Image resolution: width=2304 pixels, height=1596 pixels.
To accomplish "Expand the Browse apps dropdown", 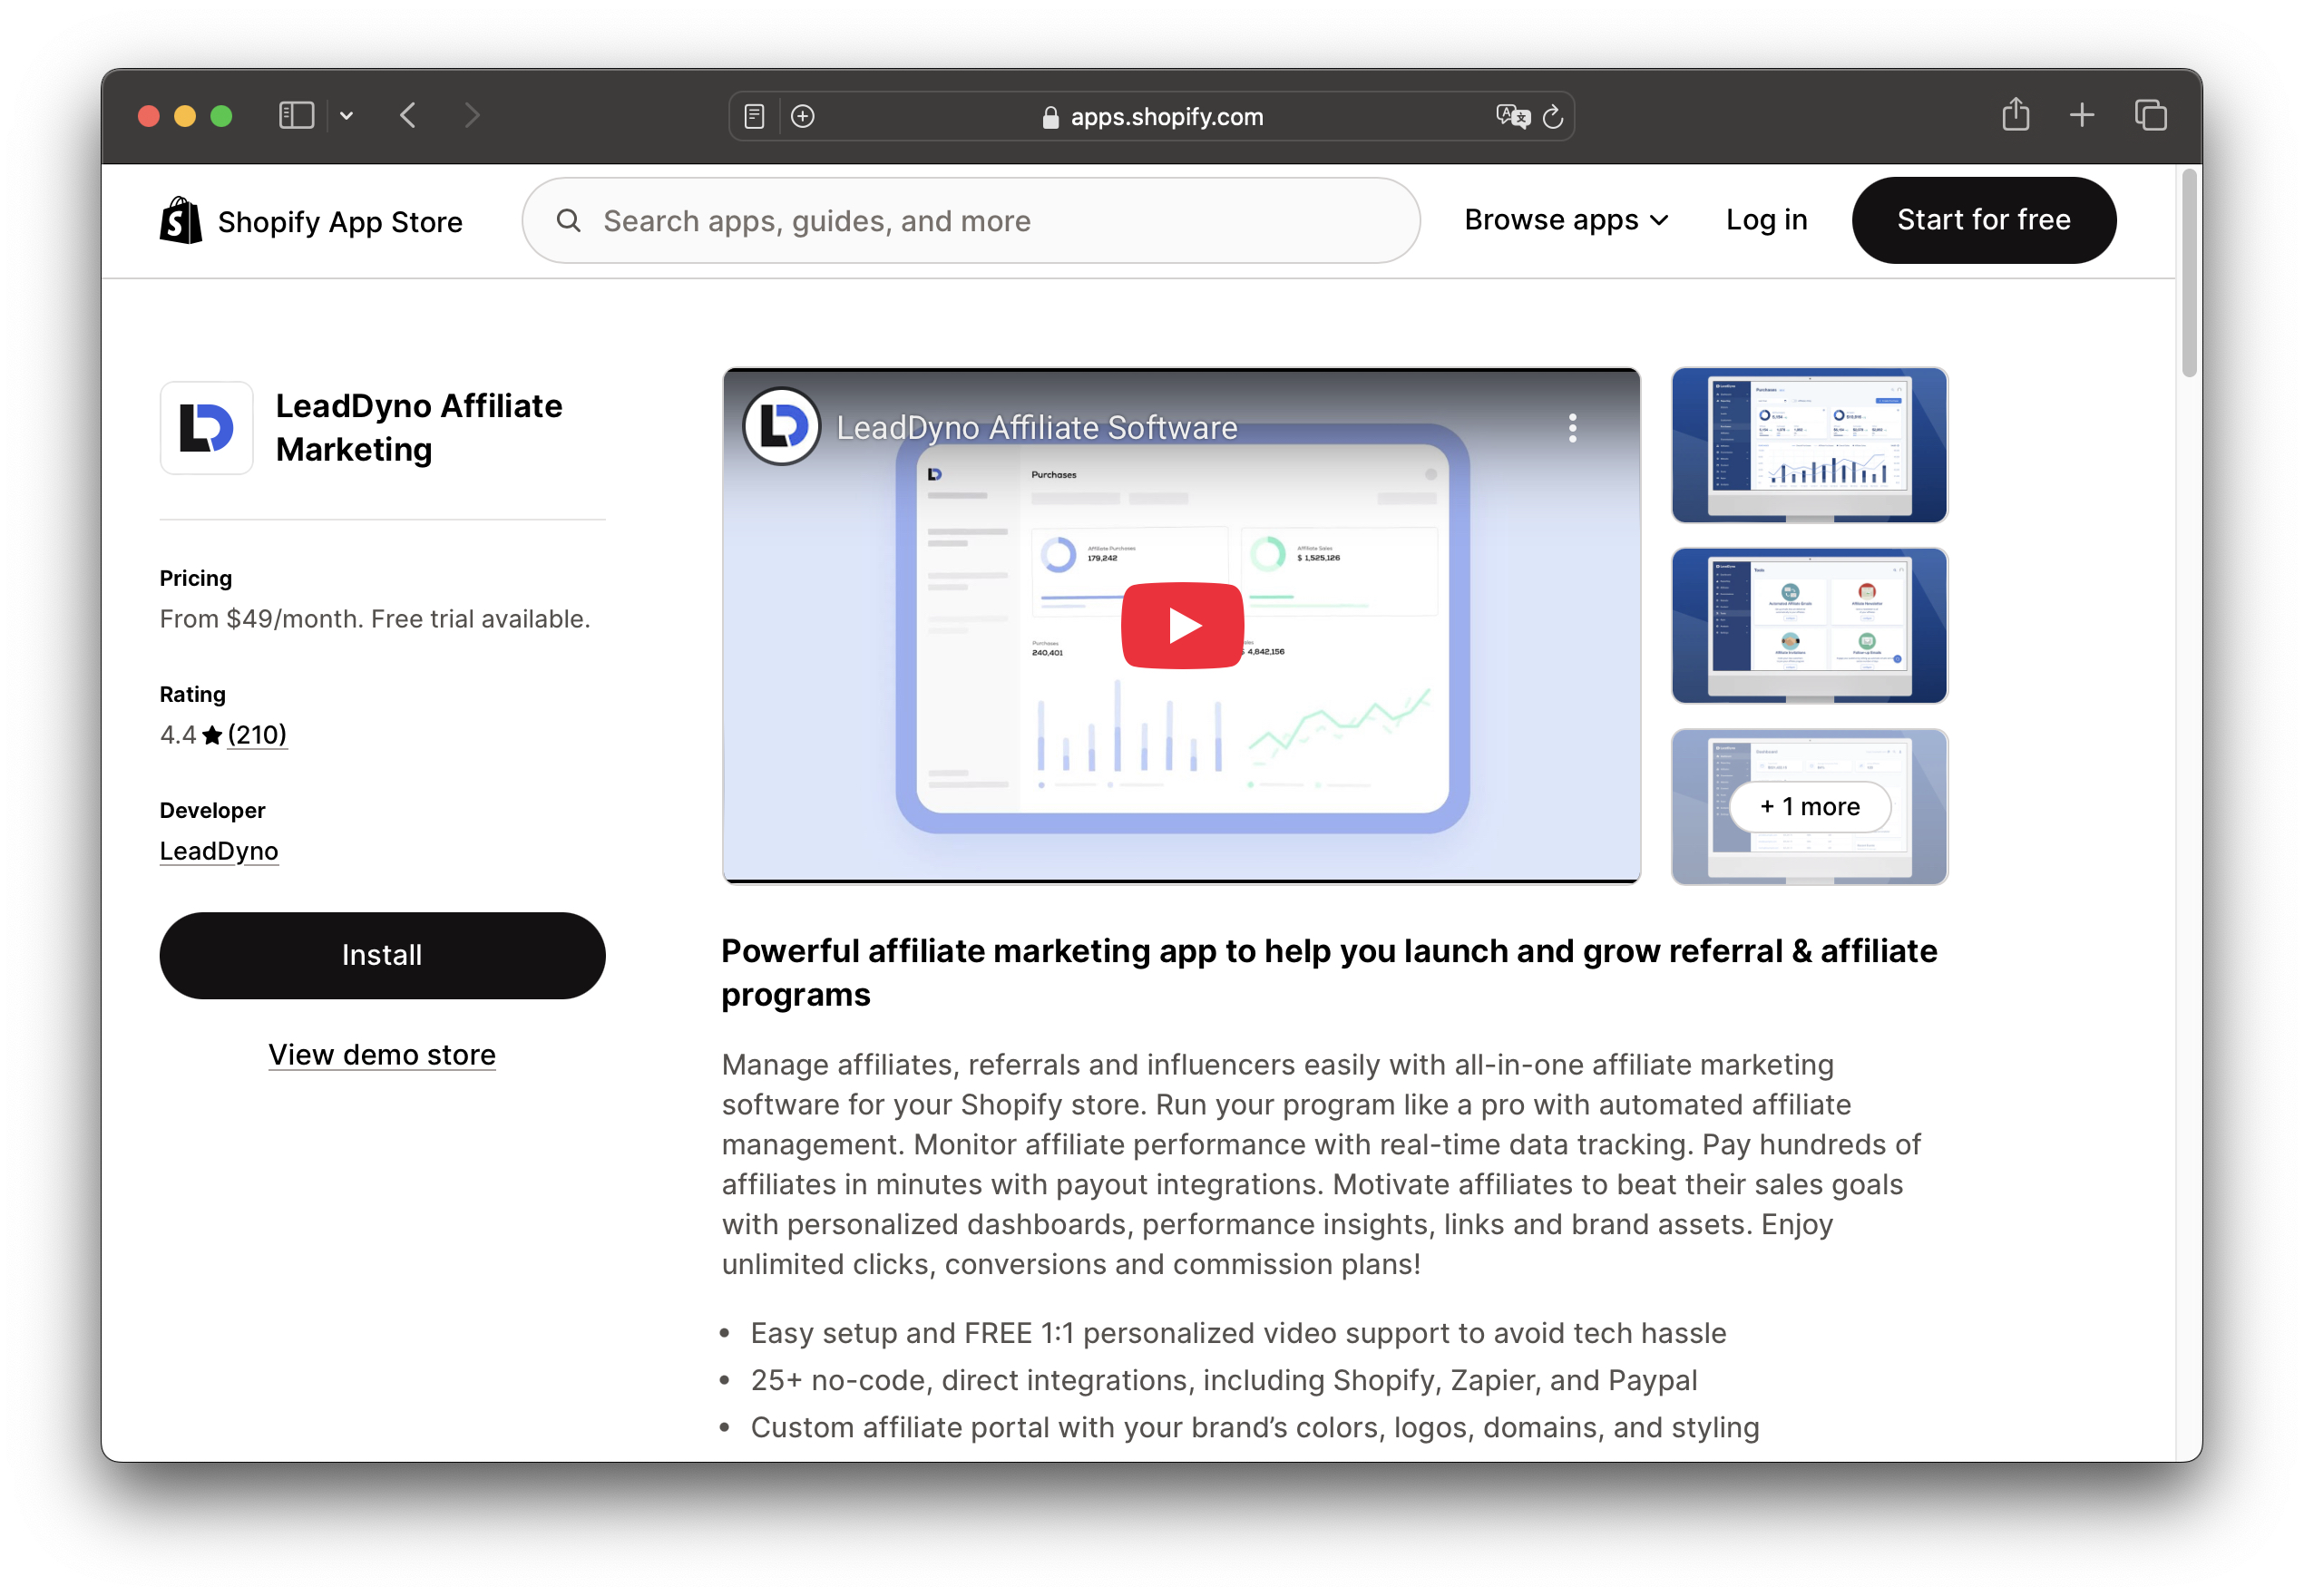I will (1566, 220).
